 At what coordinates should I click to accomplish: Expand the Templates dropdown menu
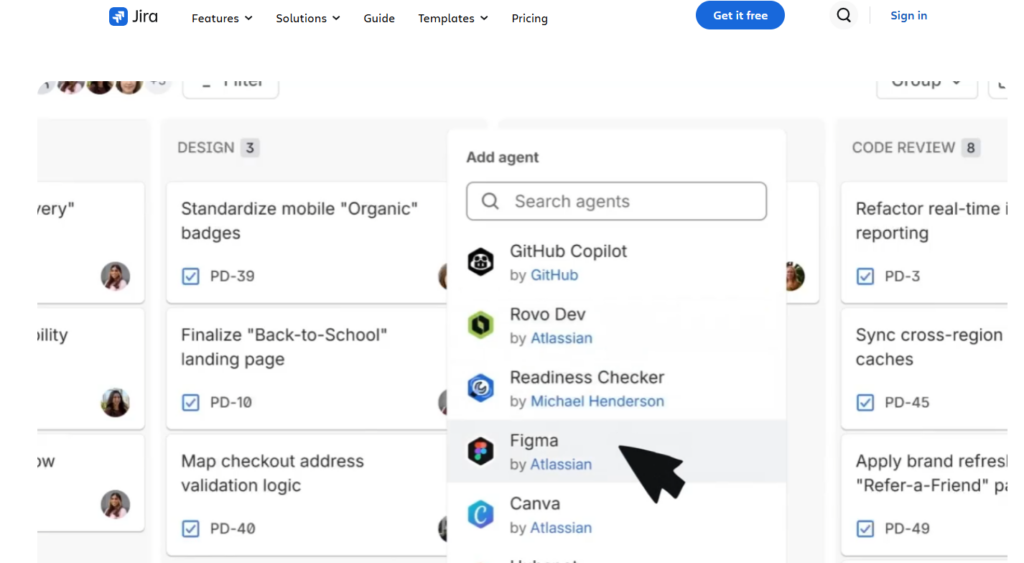(453, 18)
